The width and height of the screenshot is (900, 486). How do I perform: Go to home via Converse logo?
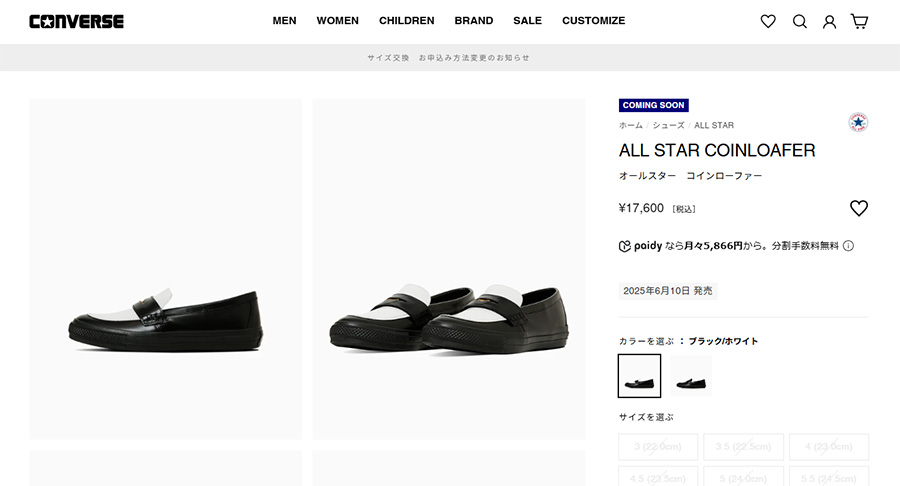point(76,22)
